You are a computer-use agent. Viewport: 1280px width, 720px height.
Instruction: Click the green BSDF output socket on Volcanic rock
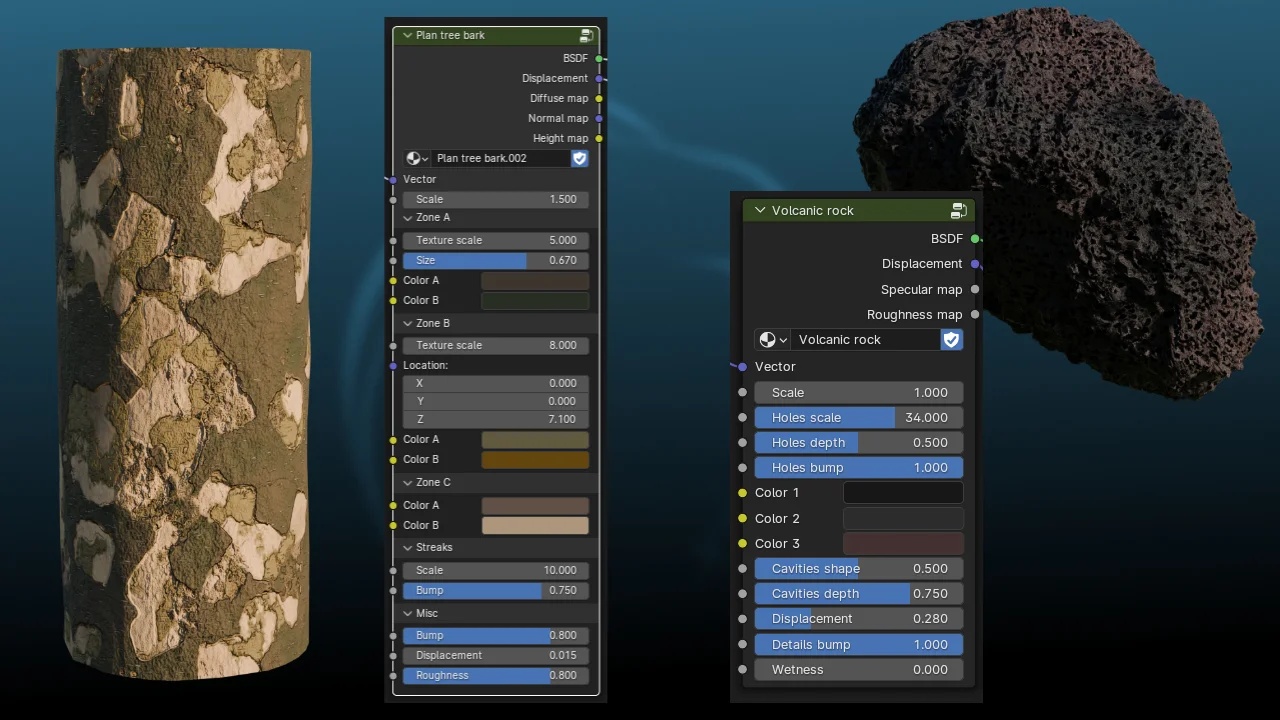coord(975,238)
